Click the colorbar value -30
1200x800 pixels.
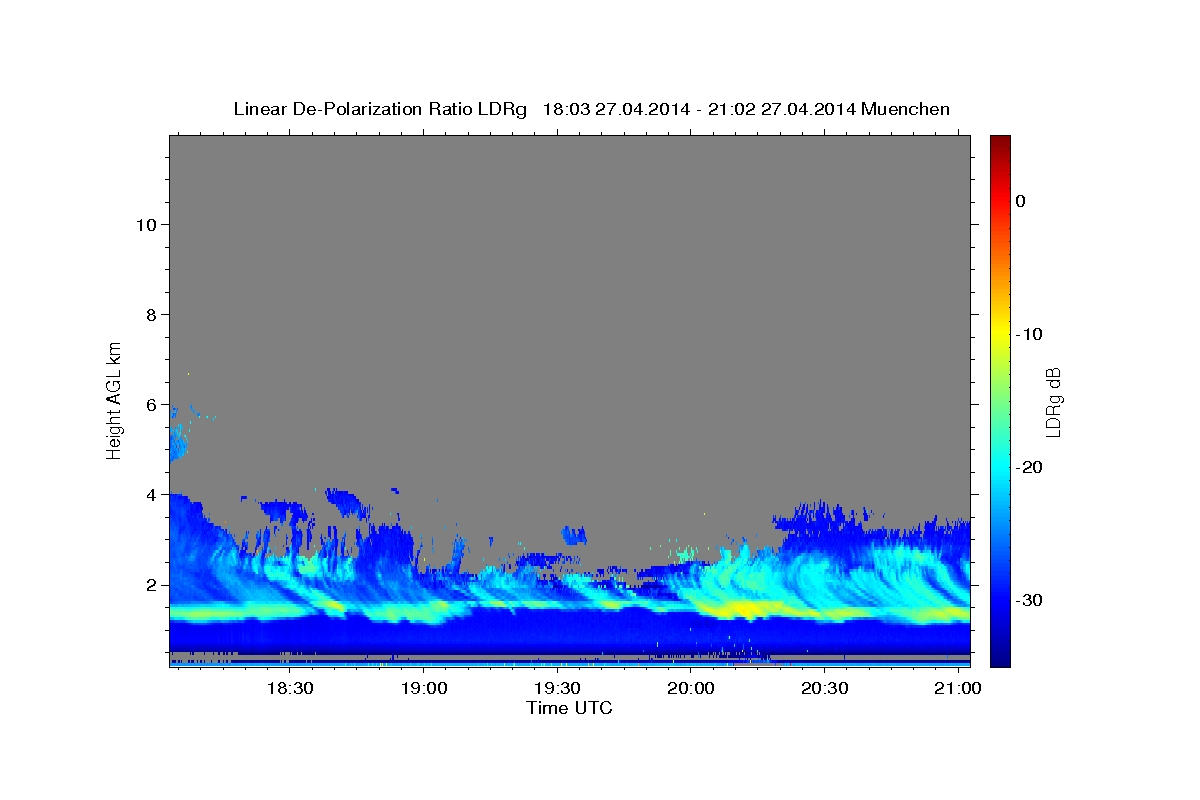pyautogui.click(x=1029, y=600)
